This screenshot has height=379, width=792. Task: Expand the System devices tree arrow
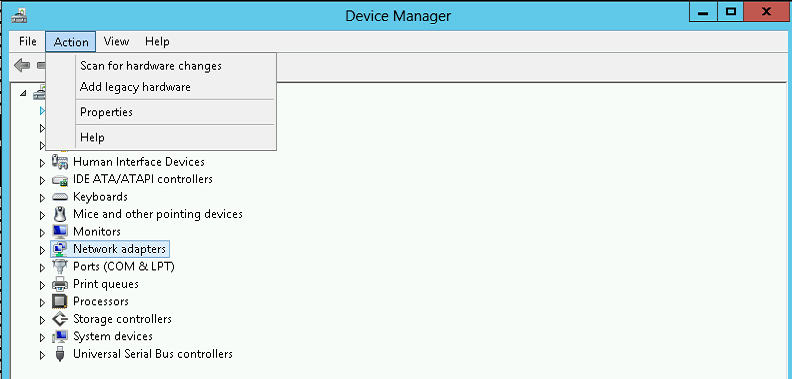[x=42, y=337]
